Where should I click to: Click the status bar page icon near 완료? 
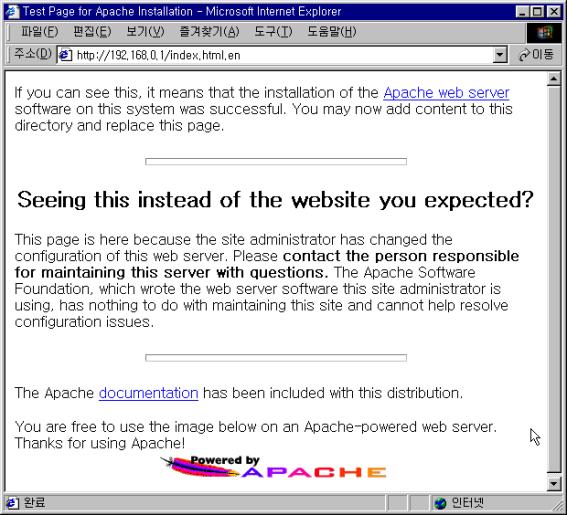12,502
